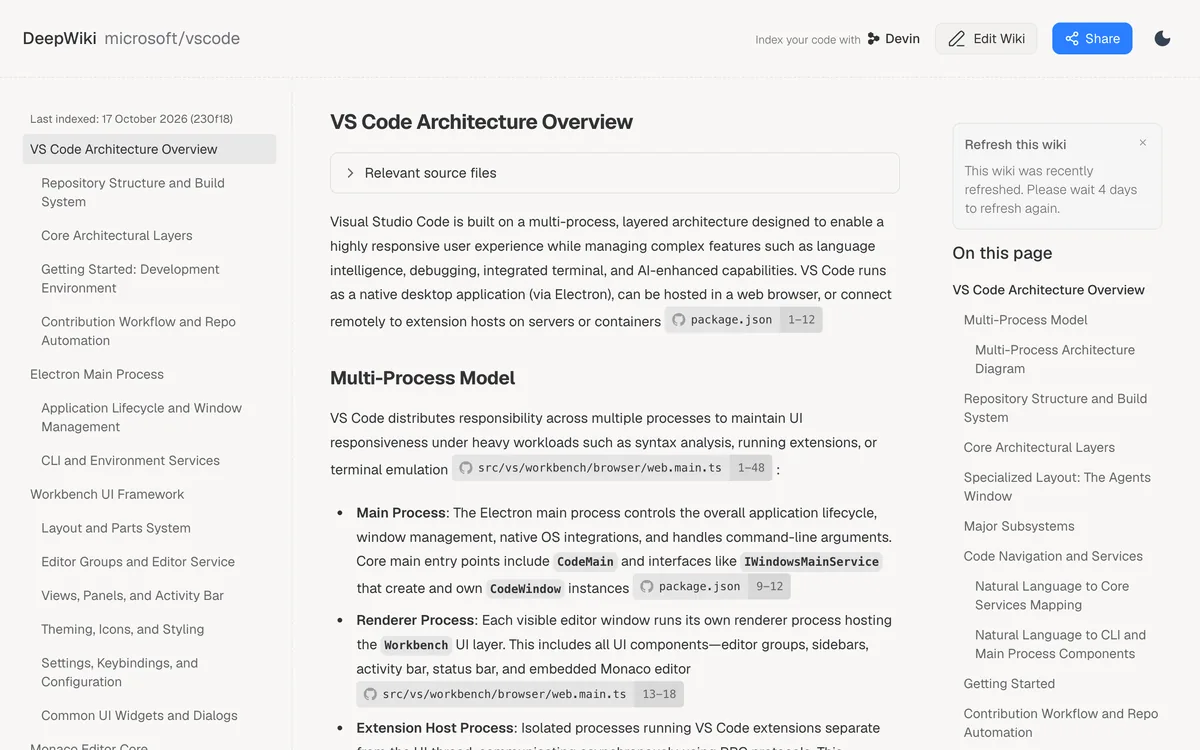Image resolution: width=1200 pixels, height=750 pixels.
Task: Jump to Contribution Workflow and Repo Automation in On this page
Action: pos(1061,723)
